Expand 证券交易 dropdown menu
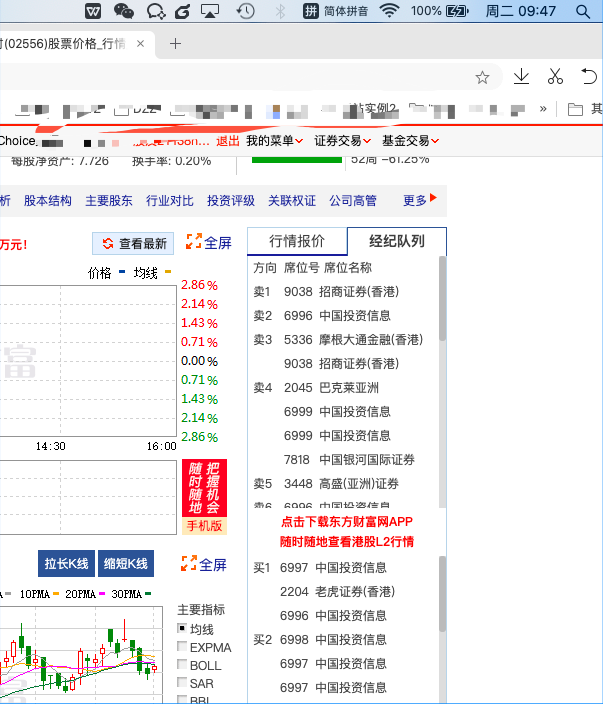Image resolution: width=603 pixels, height=704 pixels. (343, 141)
